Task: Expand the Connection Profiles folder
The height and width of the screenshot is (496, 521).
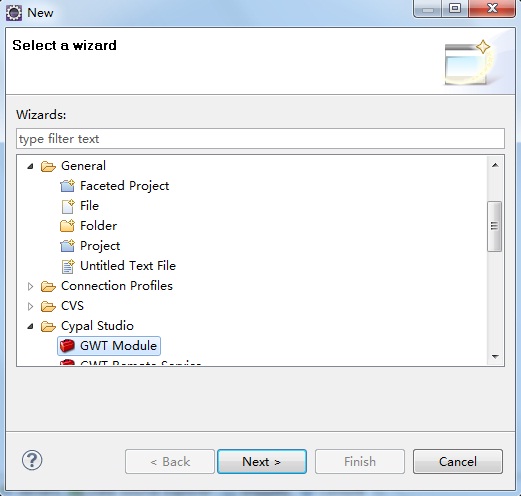Action: click(x=30, y=286)
